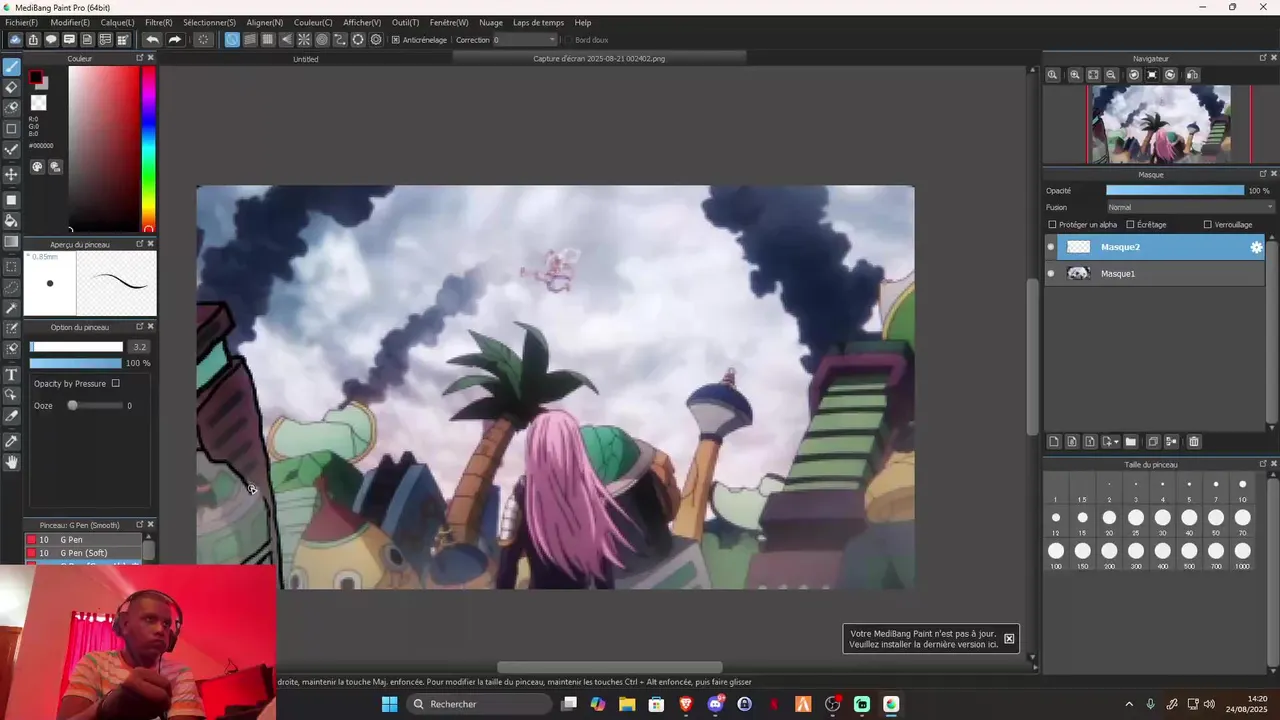Pick the Eyedropper tool
The height and width of the screenshot is (720, 1280).
click(12, 441)
